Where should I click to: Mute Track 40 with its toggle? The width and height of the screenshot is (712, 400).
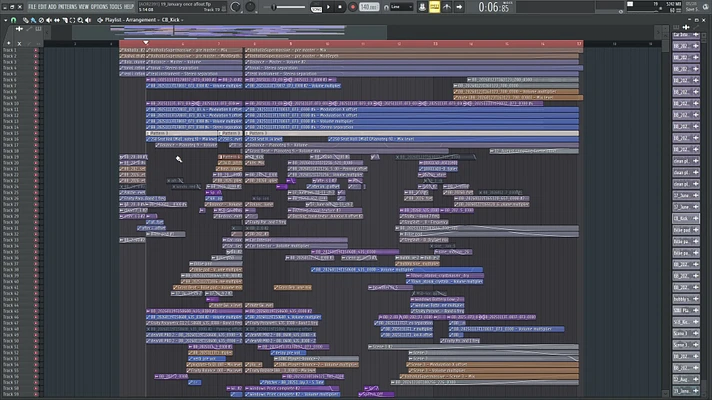tap(36, 281)
